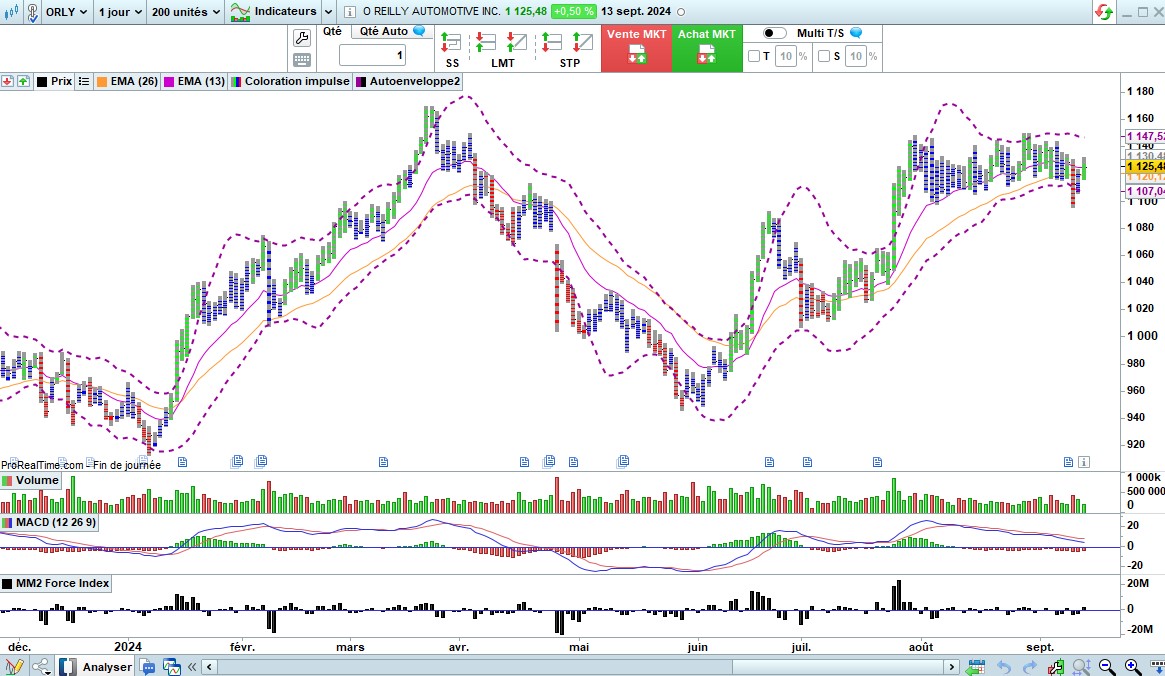Click the Achat MKT buy button
1165x676 pixels.
click(707, 48)
